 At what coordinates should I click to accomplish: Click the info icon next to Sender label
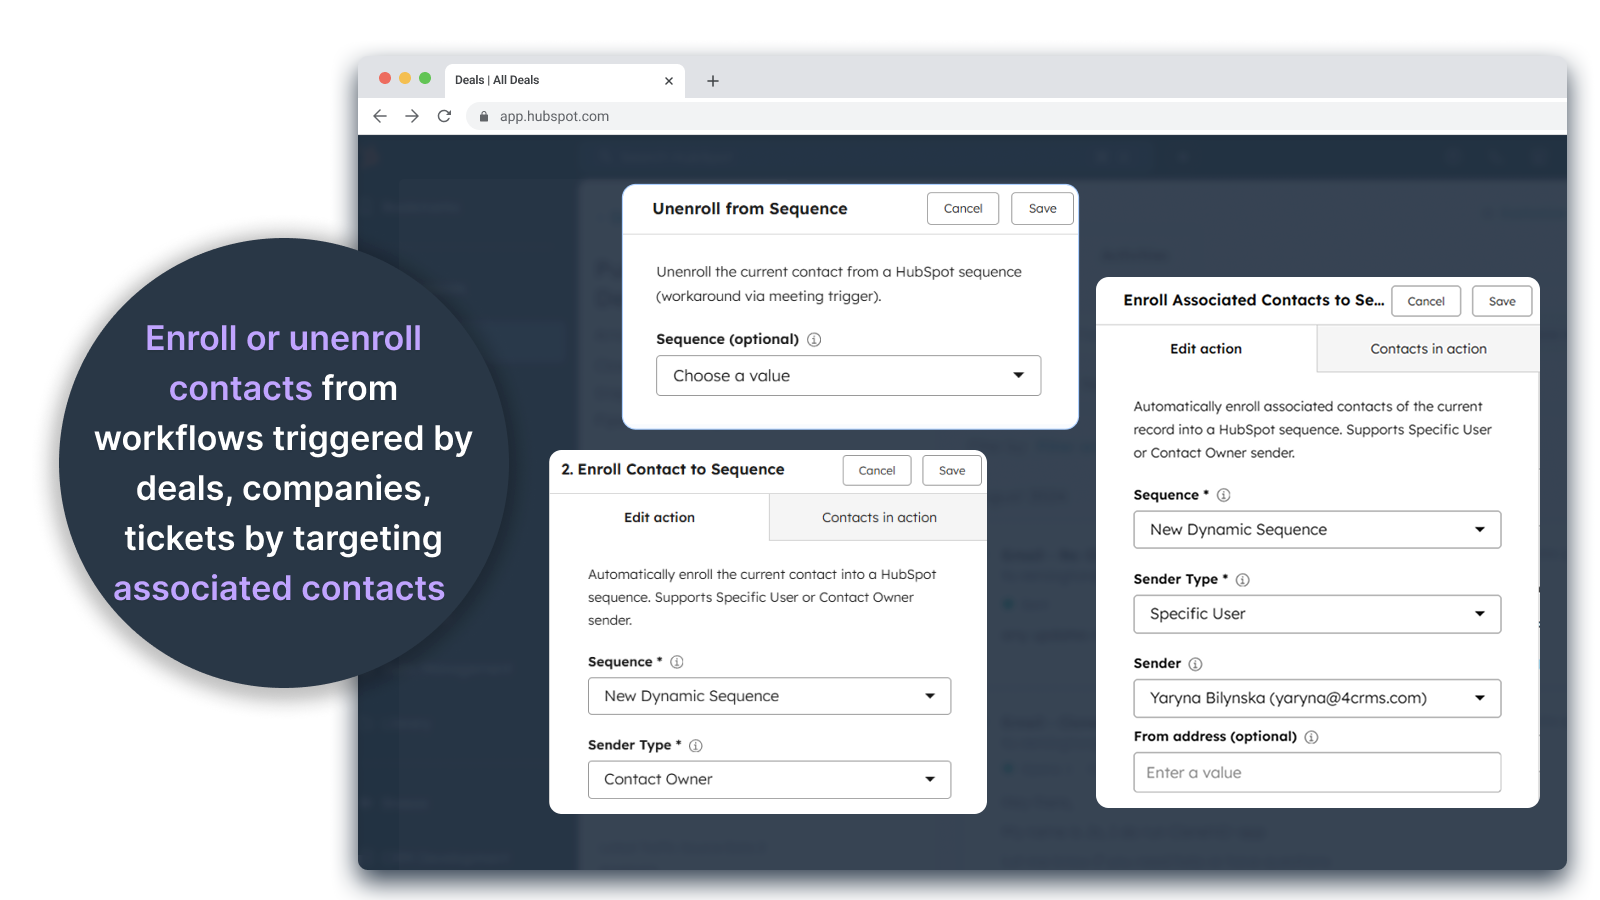[x=1197, y=663]
